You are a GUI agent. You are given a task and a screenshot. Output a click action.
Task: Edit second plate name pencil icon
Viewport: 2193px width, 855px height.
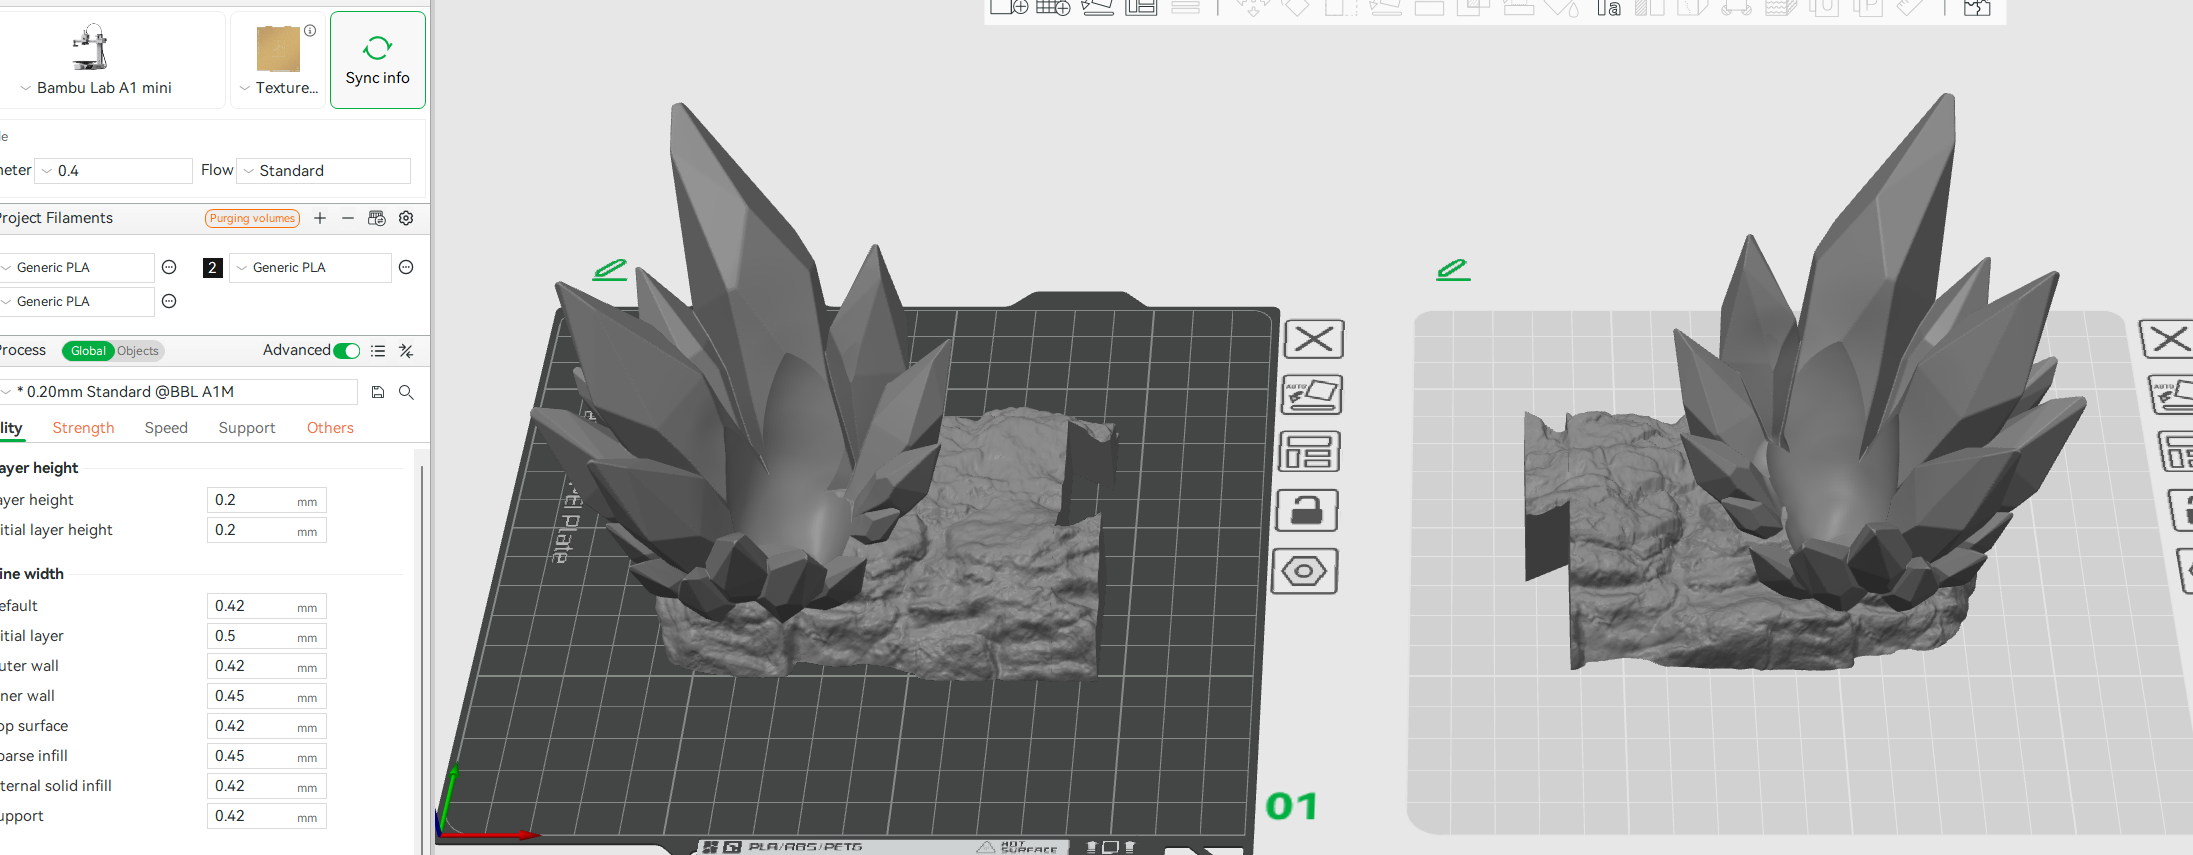pyautogui.click(x=1453, y=269)
